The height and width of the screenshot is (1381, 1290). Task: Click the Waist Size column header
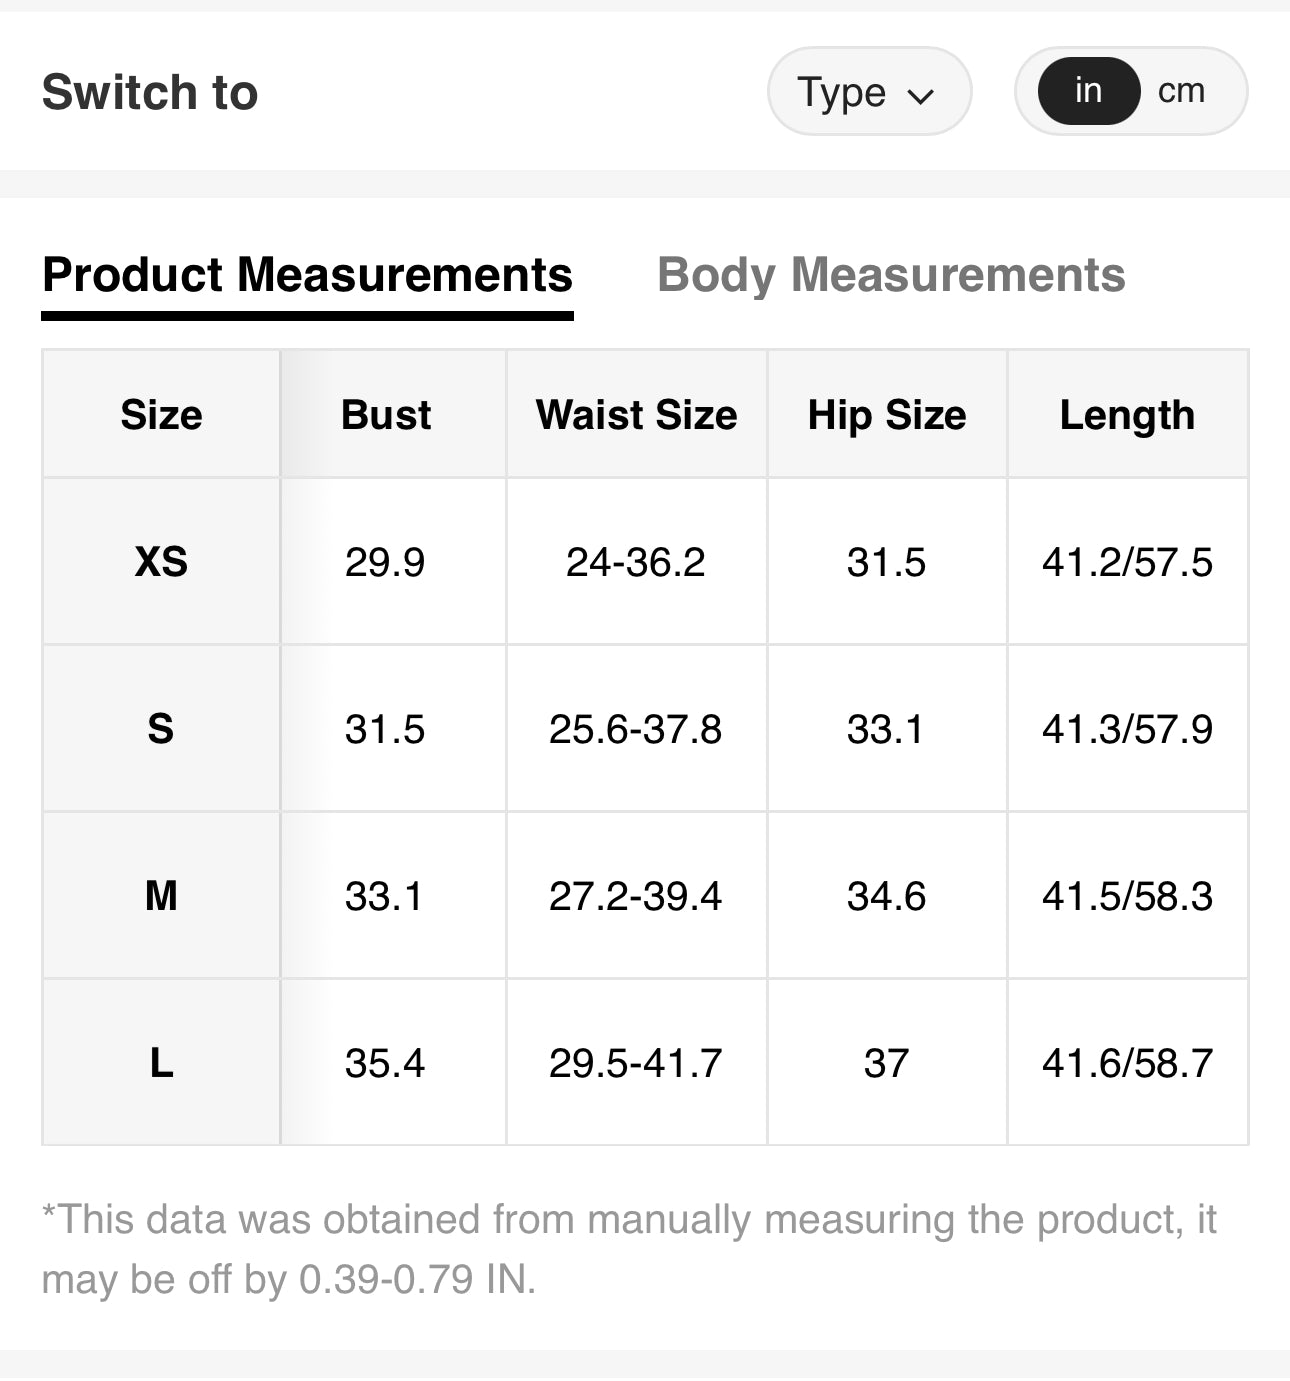tap(636, 414)
